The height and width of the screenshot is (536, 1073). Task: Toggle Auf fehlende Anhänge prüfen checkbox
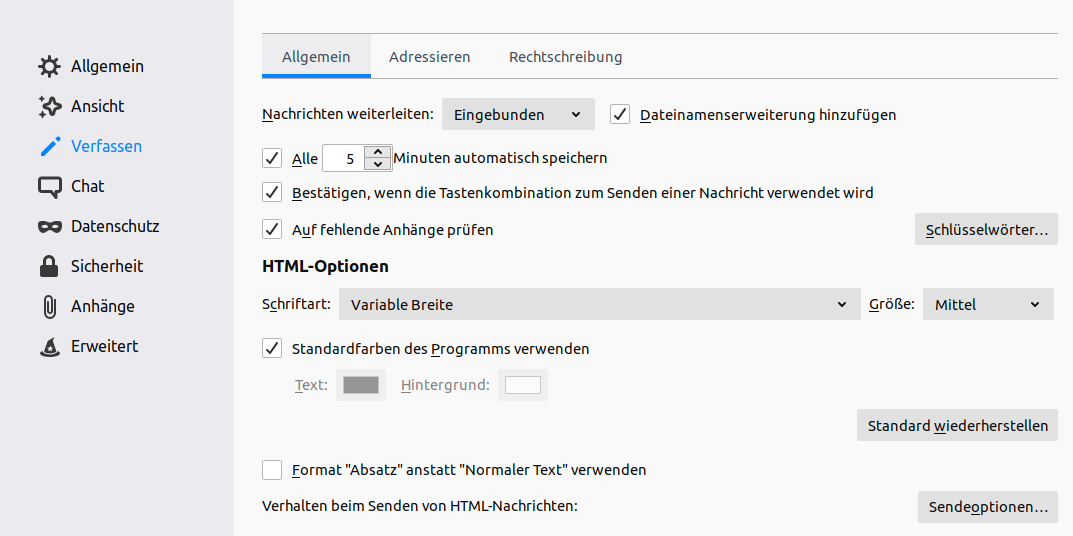tap(272, 229)
